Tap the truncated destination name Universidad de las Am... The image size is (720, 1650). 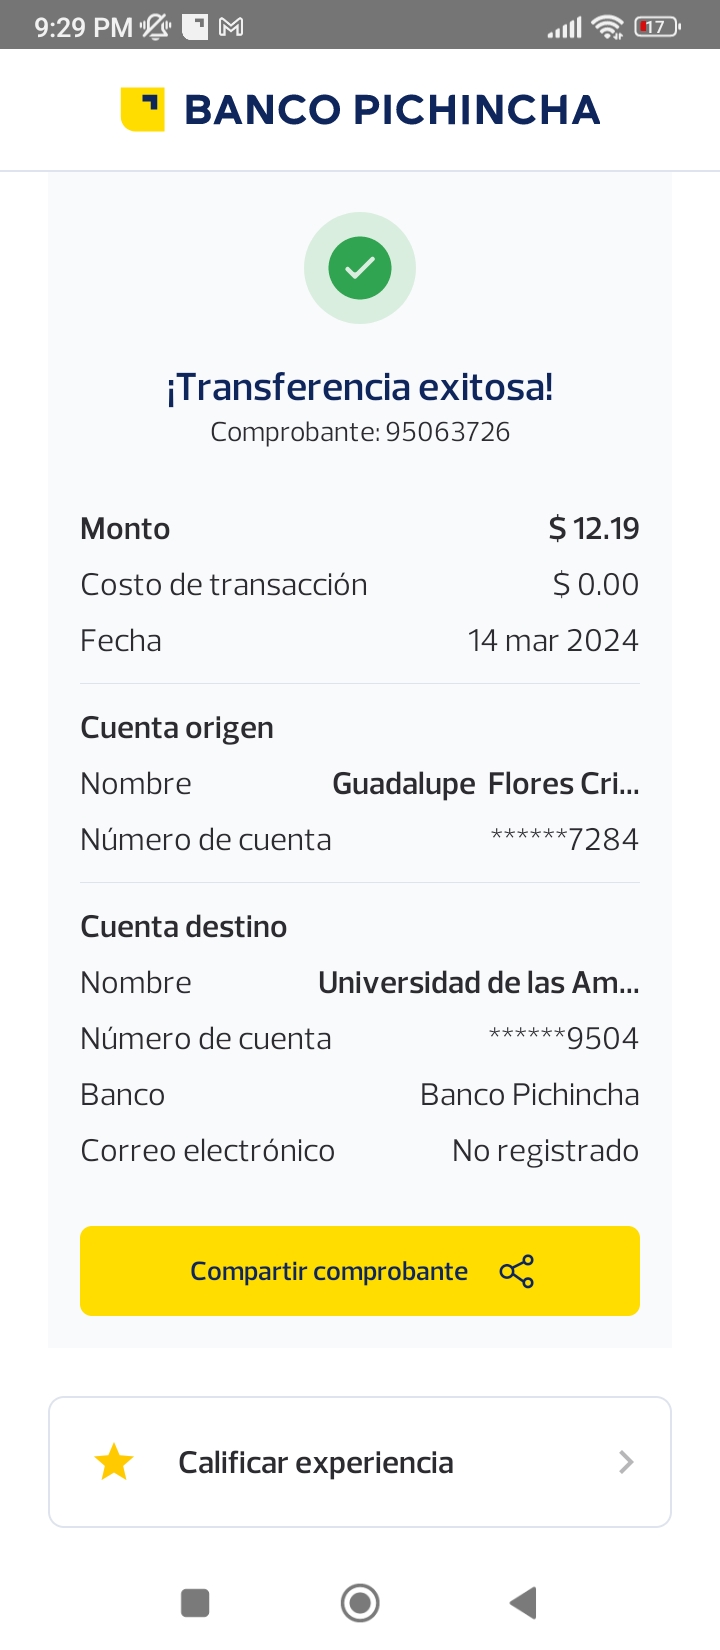(478, 983)
